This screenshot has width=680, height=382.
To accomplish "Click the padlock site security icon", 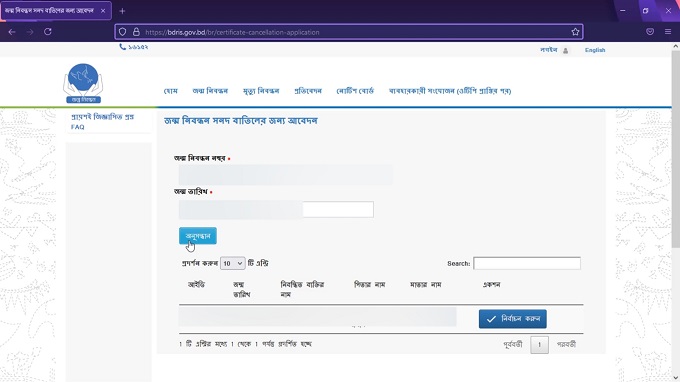I will [x=136, y=32].
